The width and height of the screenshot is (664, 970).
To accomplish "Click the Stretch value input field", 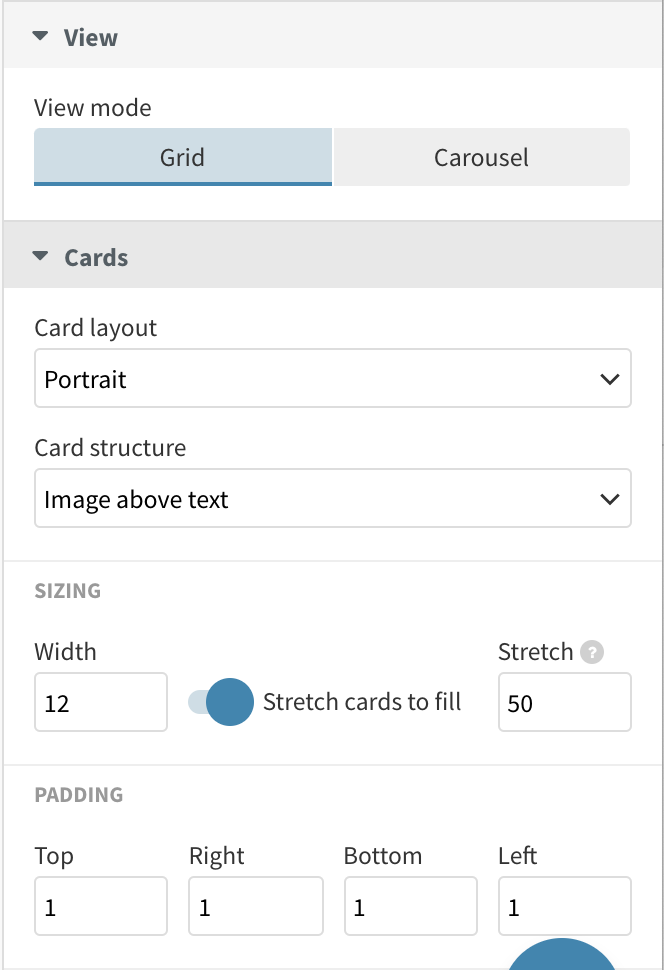I will click(565, 702).
